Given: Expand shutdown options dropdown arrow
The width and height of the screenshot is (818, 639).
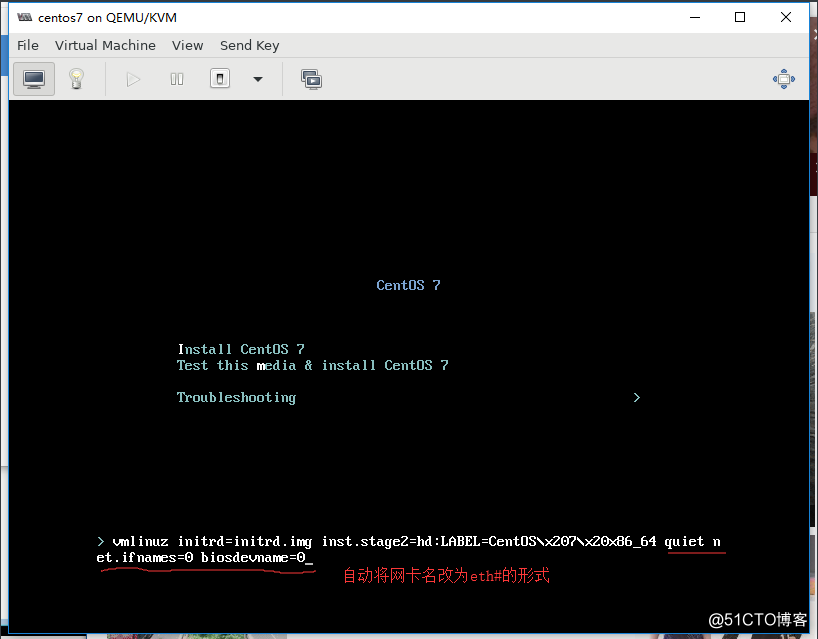Looking at the screenshot, I should pyautogui.click(x=258, y=79).
